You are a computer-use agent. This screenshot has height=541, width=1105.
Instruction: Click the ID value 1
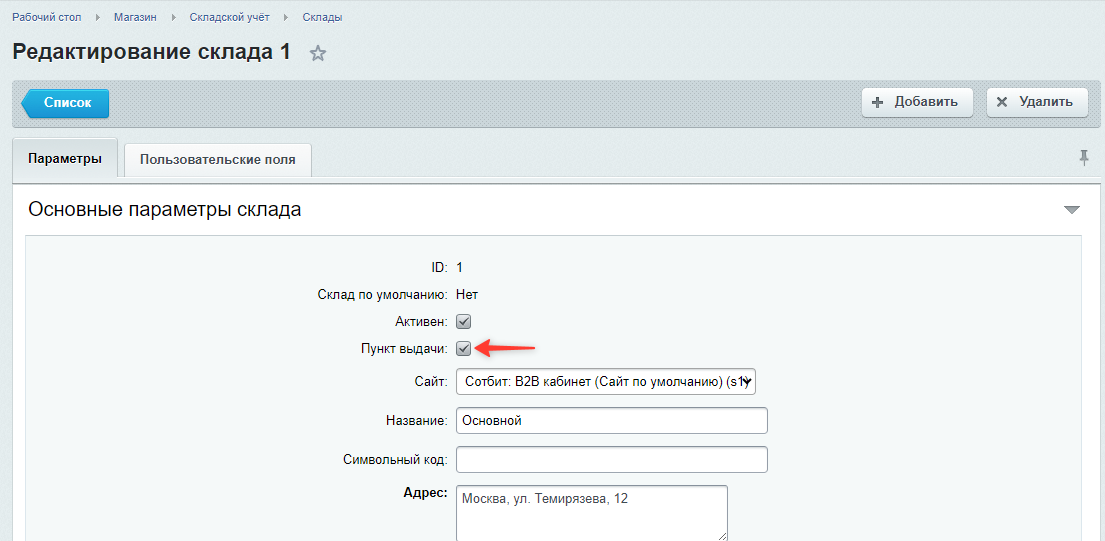(459, 267)
